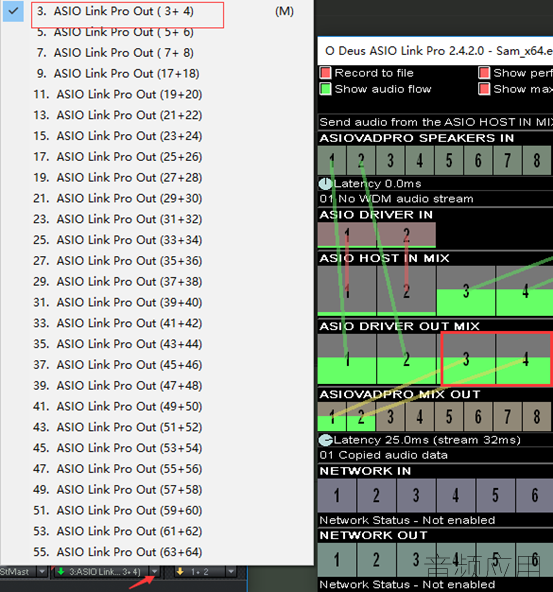This screenshot has width=553, height=592.
Task: Choose ASIO Link Pro Out (25+26)
Action: tap(157, 157)
